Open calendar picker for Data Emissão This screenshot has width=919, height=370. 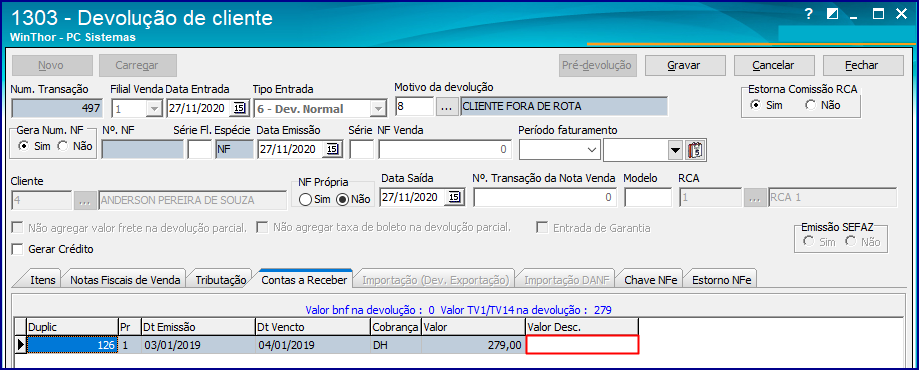332,150
